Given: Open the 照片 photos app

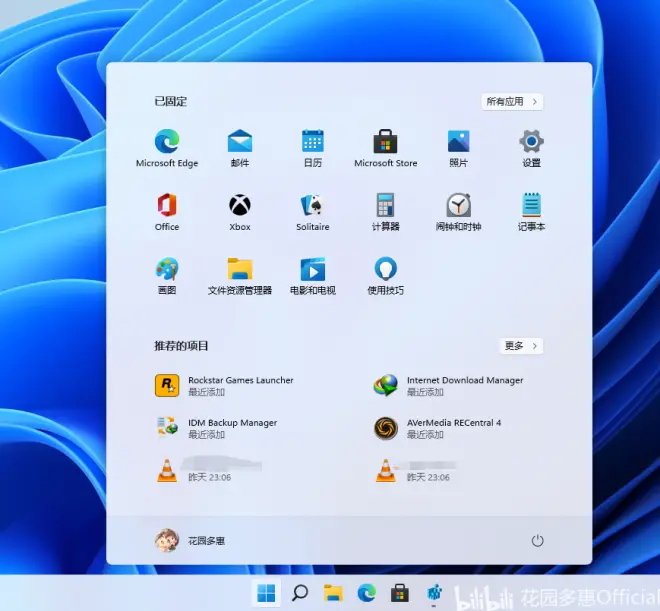Looking at the screenshot, I should click(x=458, y=148).
